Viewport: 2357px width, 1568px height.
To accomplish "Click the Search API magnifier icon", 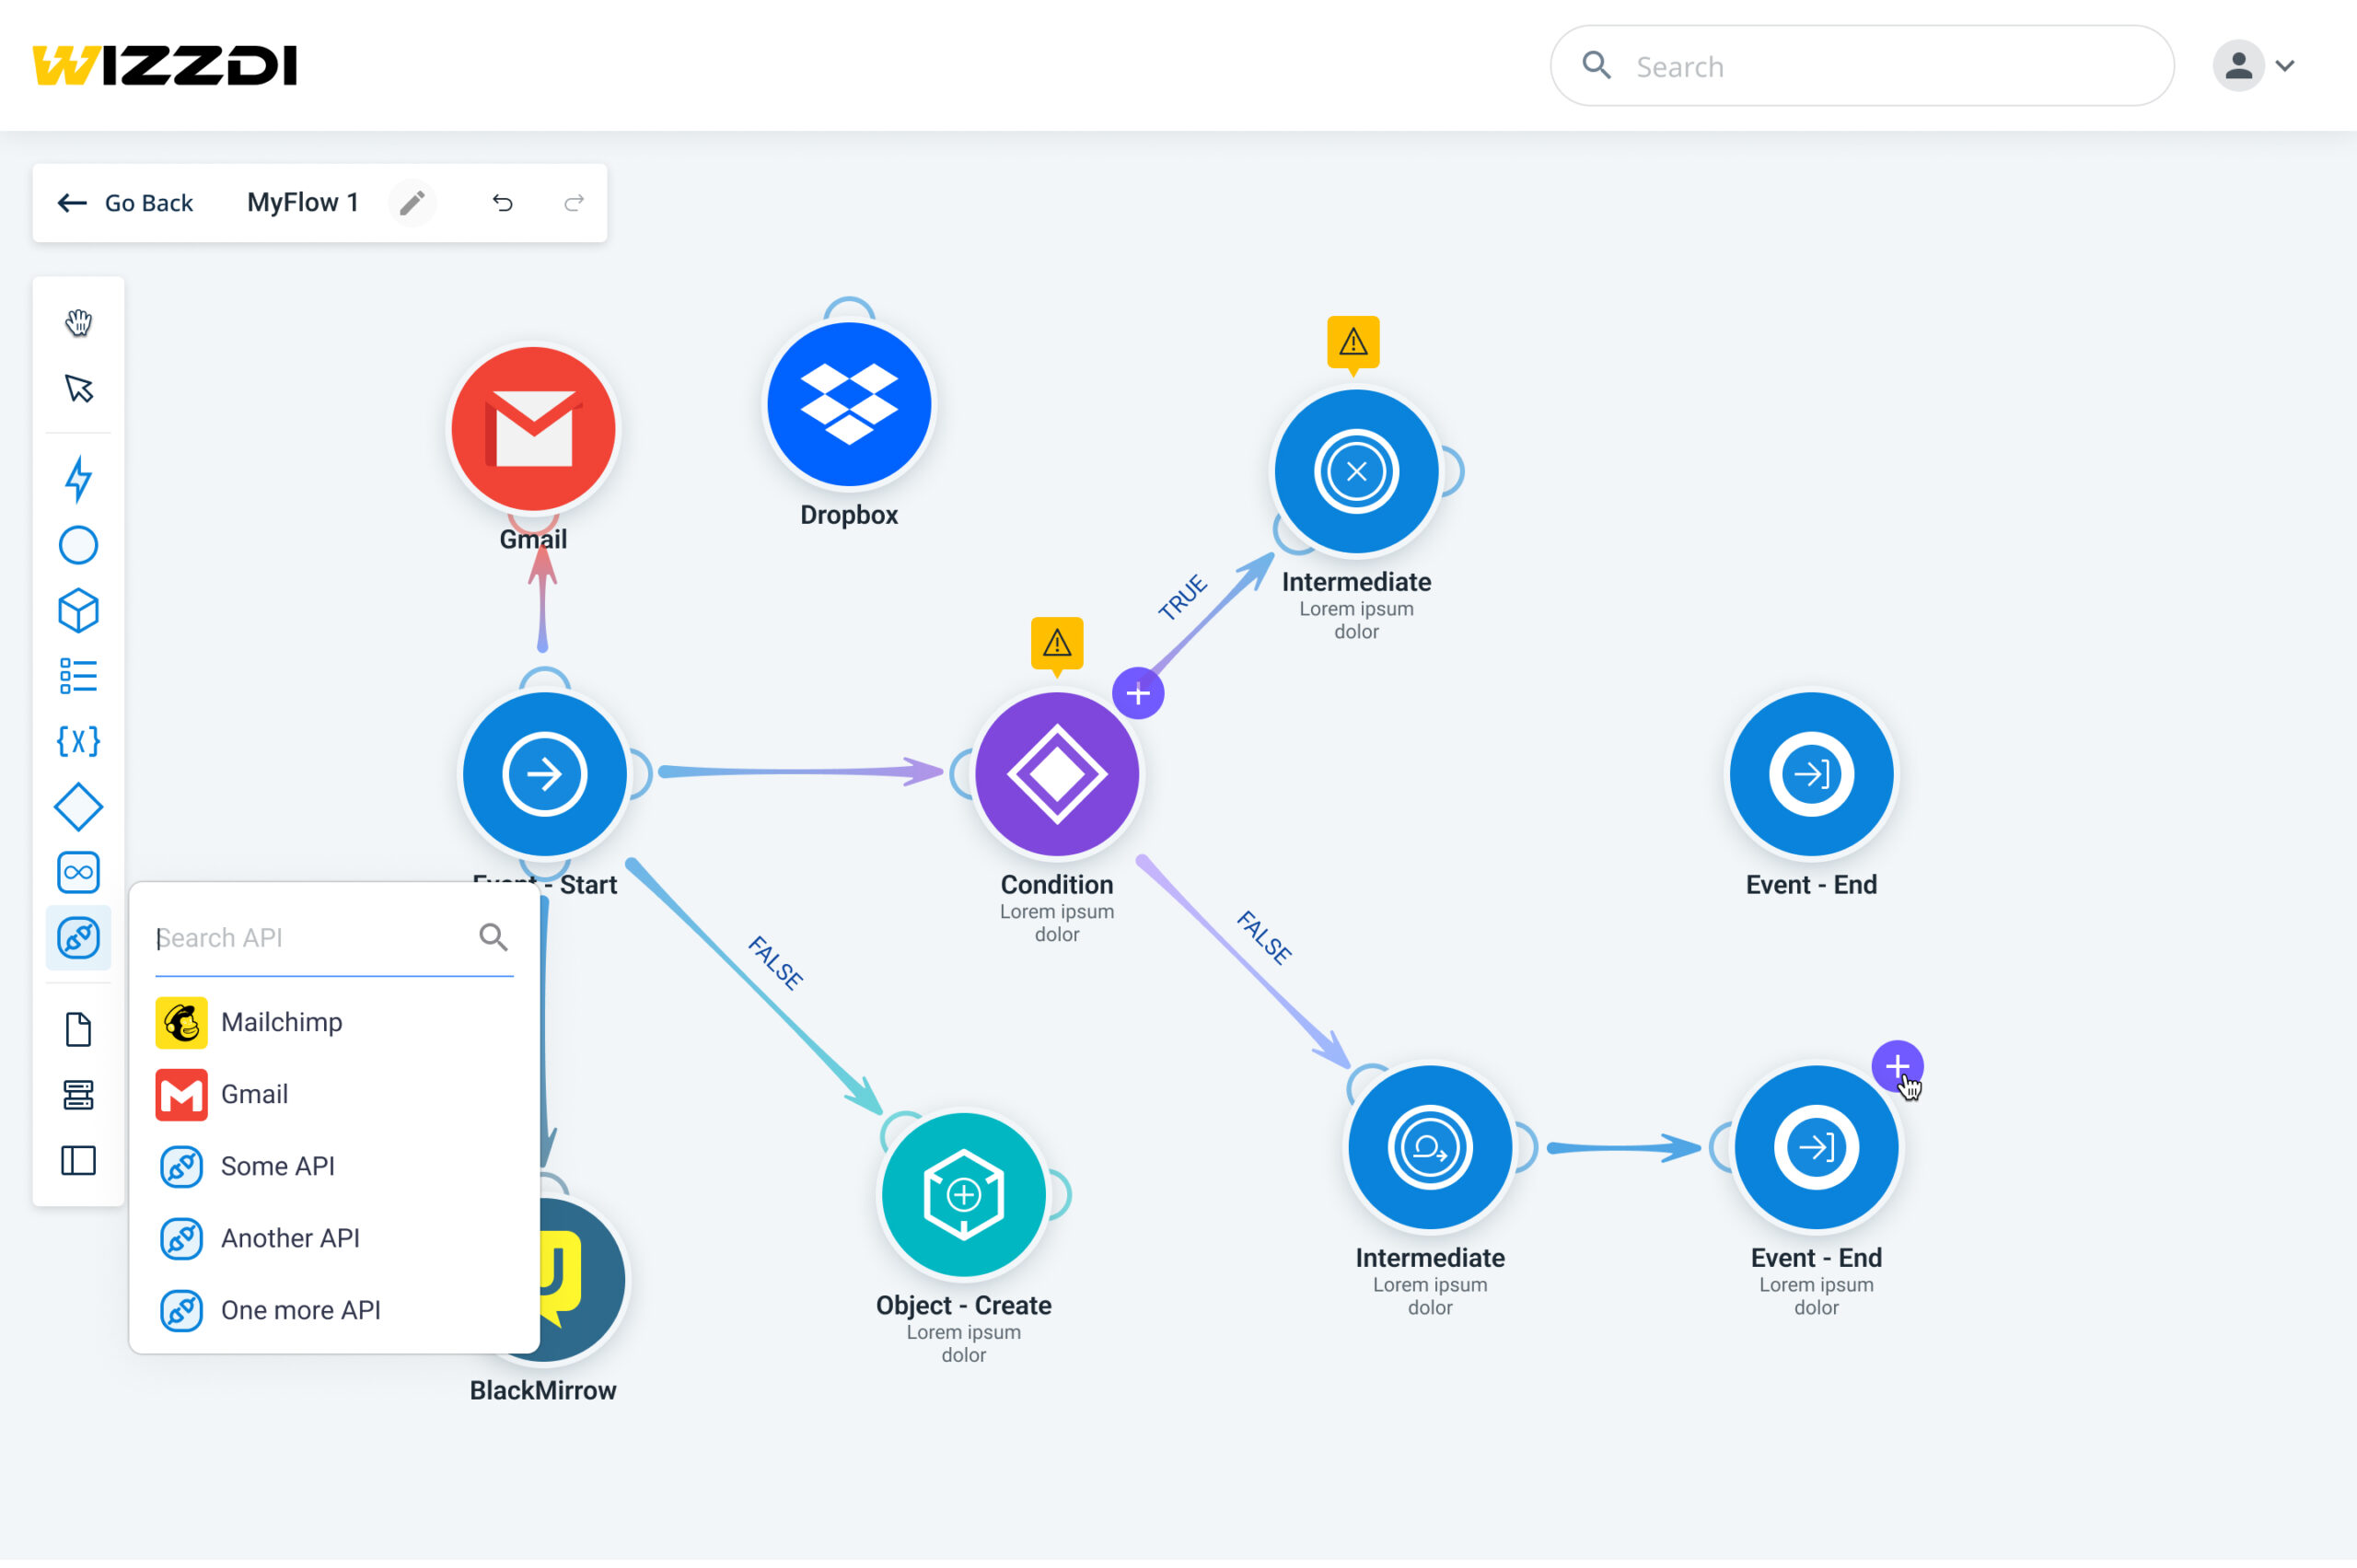I will [493, 937].
